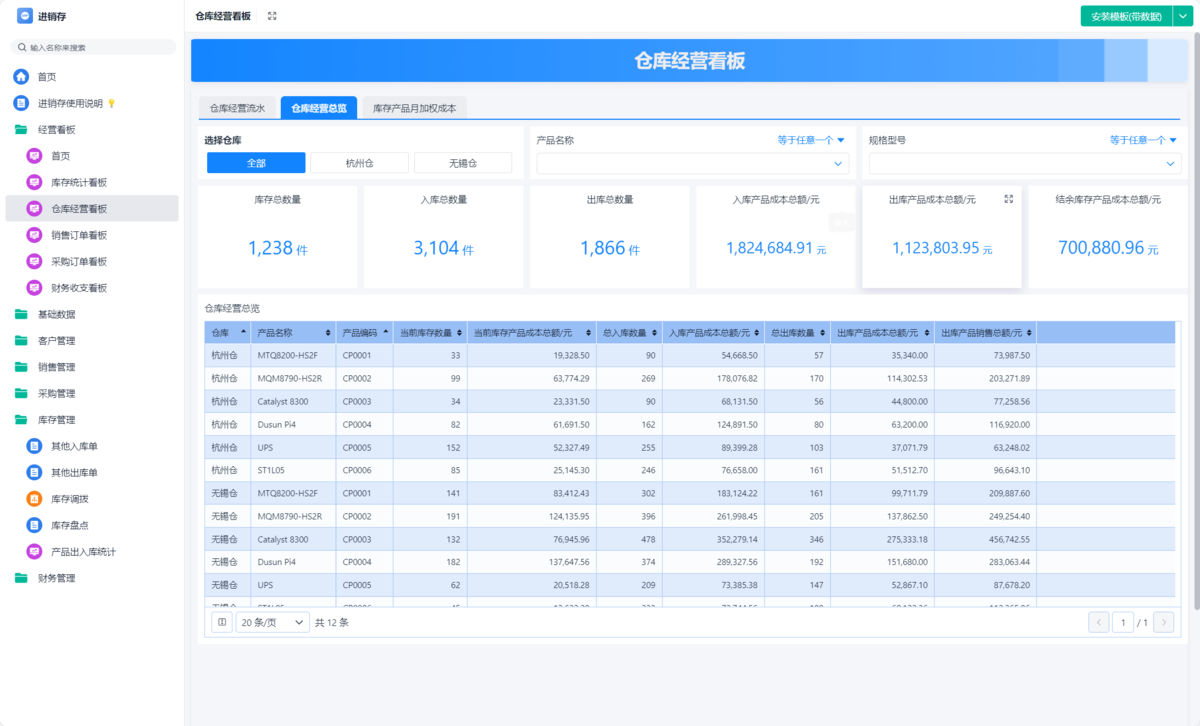Select 全部 warehouse filter
Image resolution: width=1200 pixels, height=726 pixels.
tap(256, 163)
